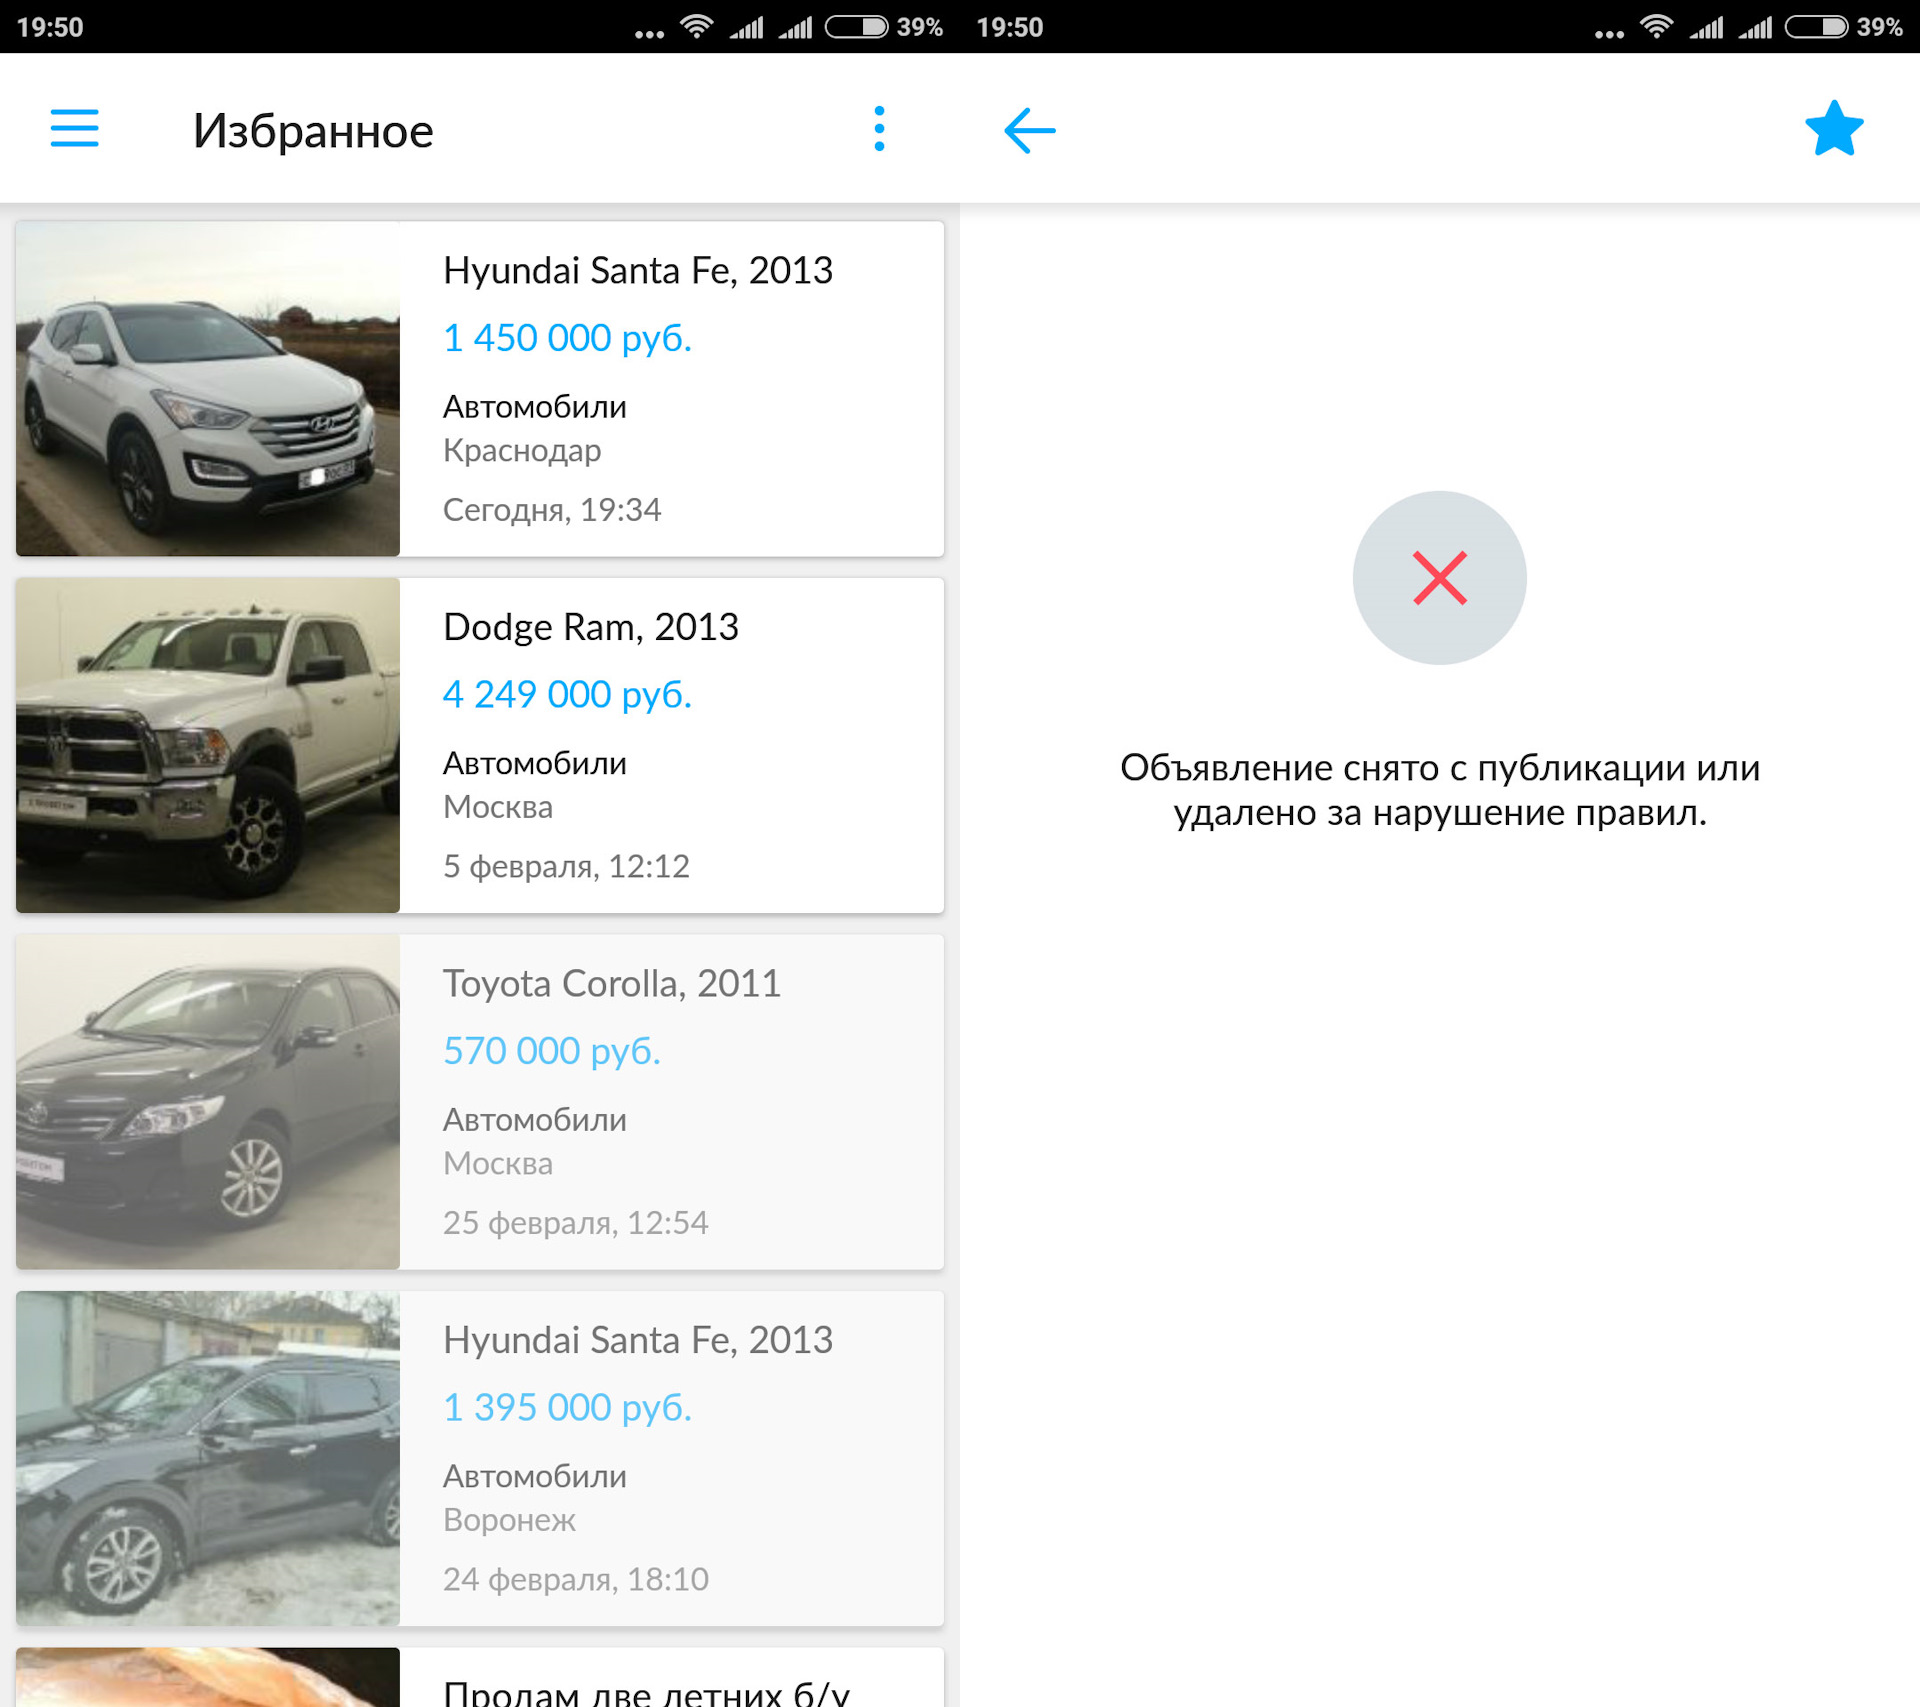Screen dimensions: 1920x1707
Task: Click the price 570 000 руб.
Action: 551,1051
